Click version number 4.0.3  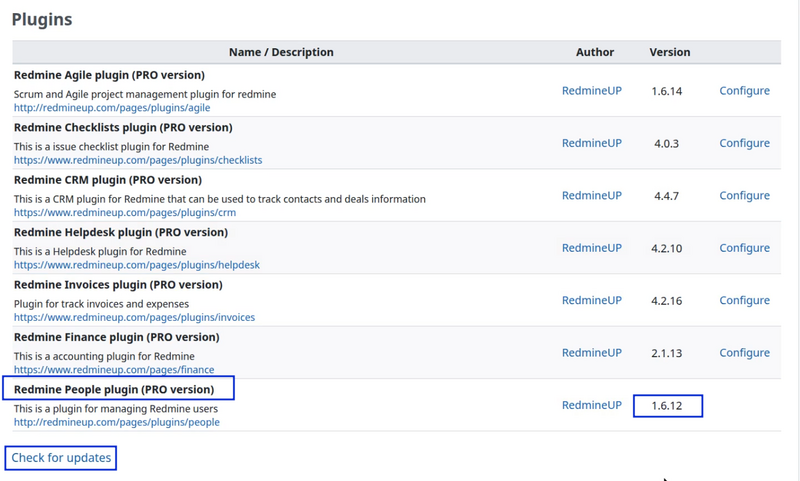point(667,144)
